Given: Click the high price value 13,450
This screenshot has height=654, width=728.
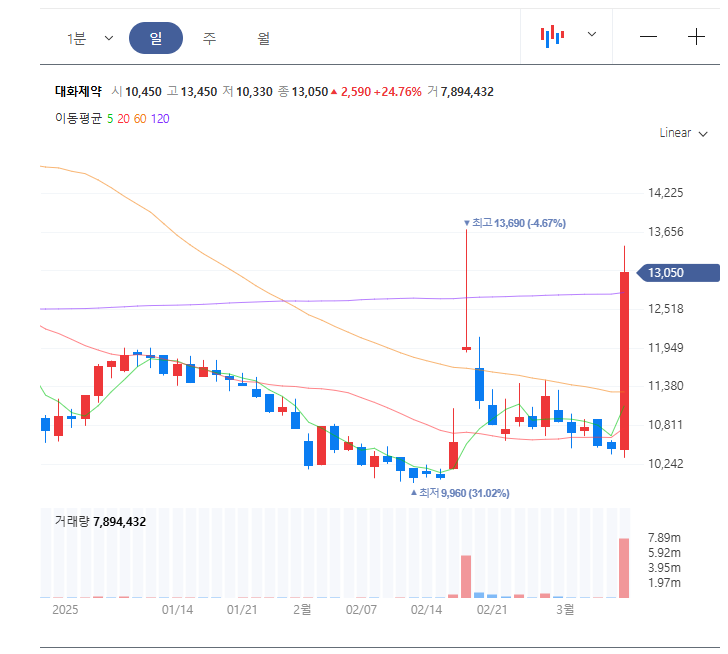Looking at the screenshot, I should (199, 92).
